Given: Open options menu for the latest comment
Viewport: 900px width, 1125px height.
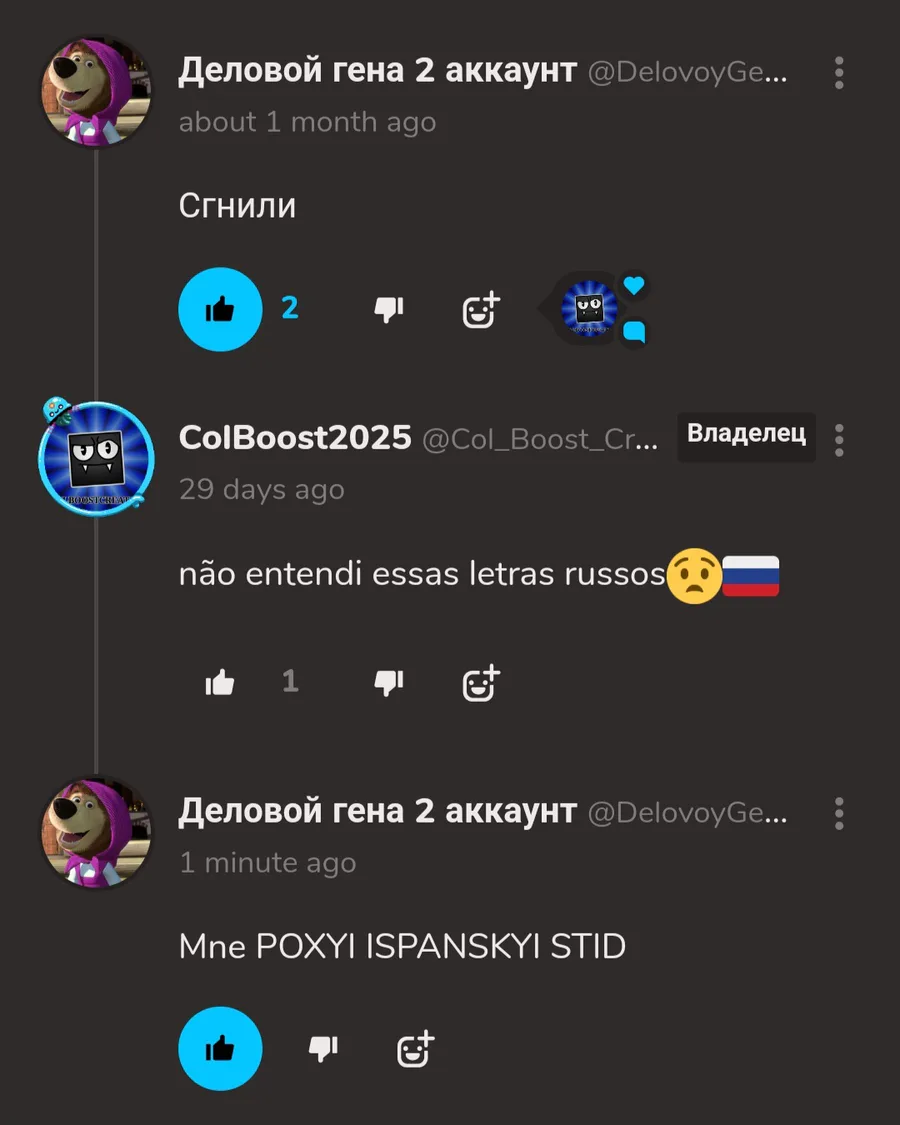Looking at the screenshot, I should click(x=838, y=814).
